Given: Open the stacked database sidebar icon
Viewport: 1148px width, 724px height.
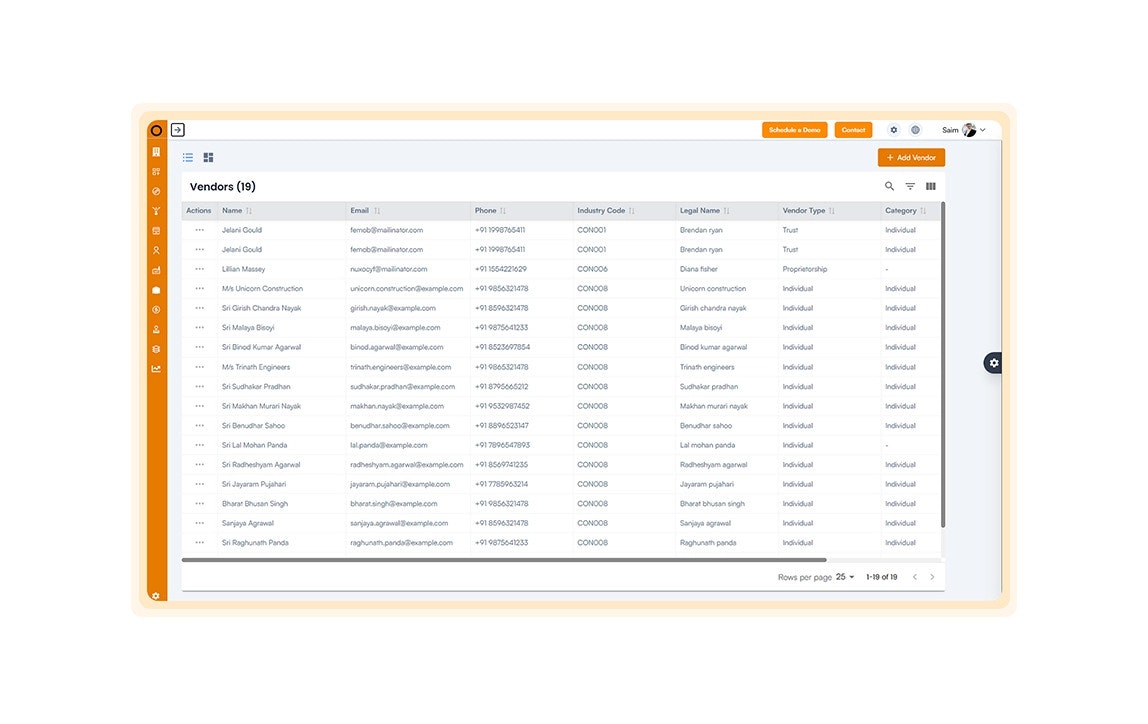Looking at the screenshot, I should tap(156, 349).
